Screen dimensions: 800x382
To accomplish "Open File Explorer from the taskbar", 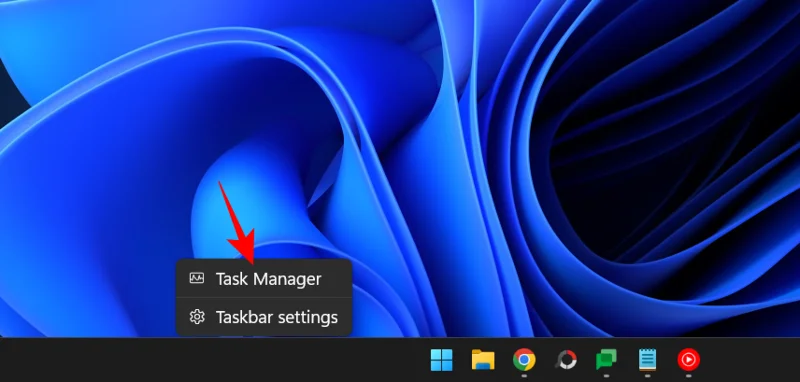I will [x=483, y=360].
